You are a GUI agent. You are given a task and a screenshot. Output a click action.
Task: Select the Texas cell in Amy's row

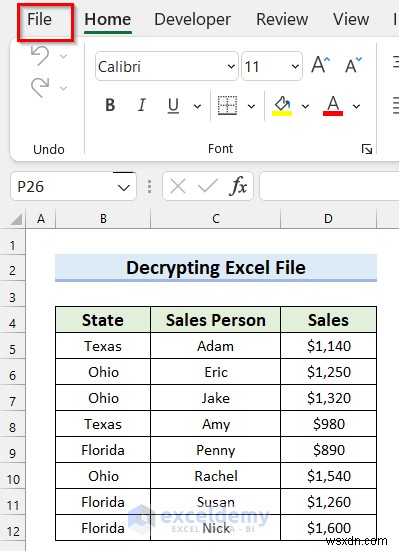click(103, 424)
